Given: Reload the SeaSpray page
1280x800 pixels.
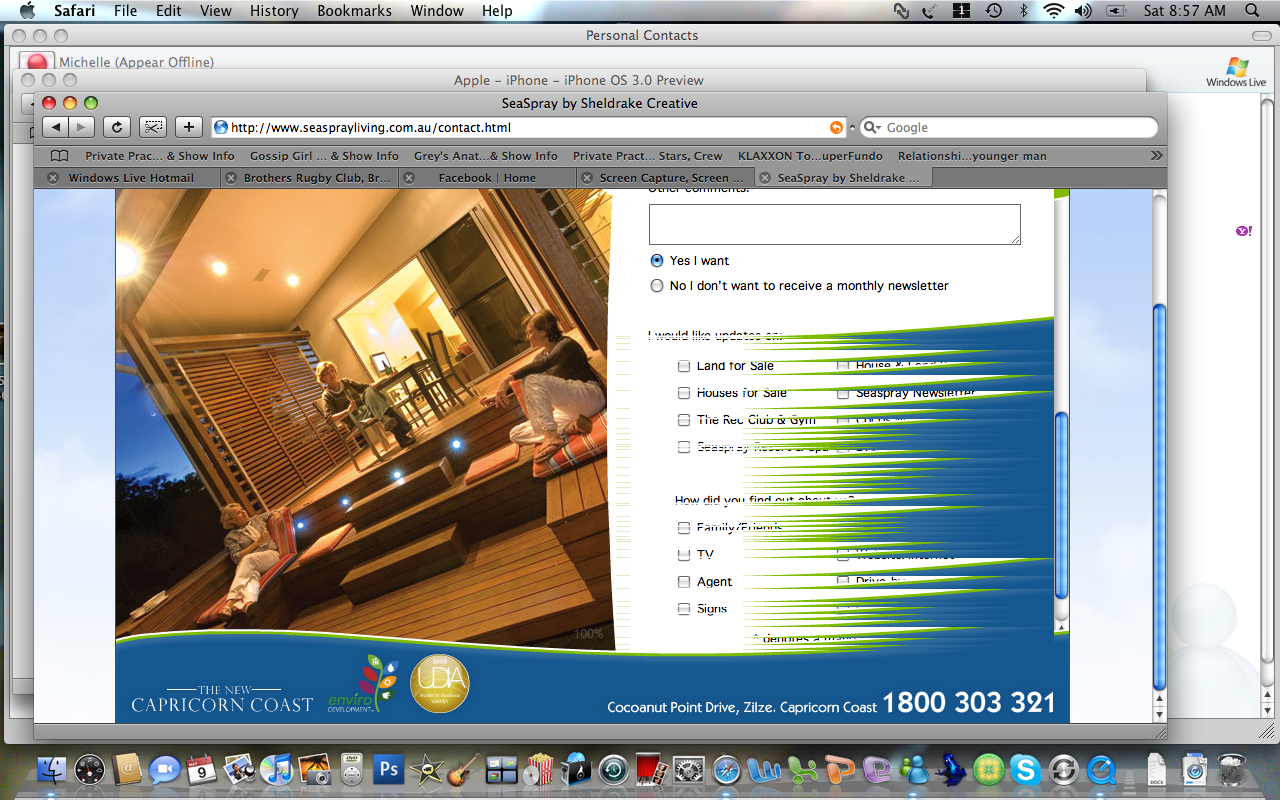Looking at the screenshot, I should coord(117,127).
